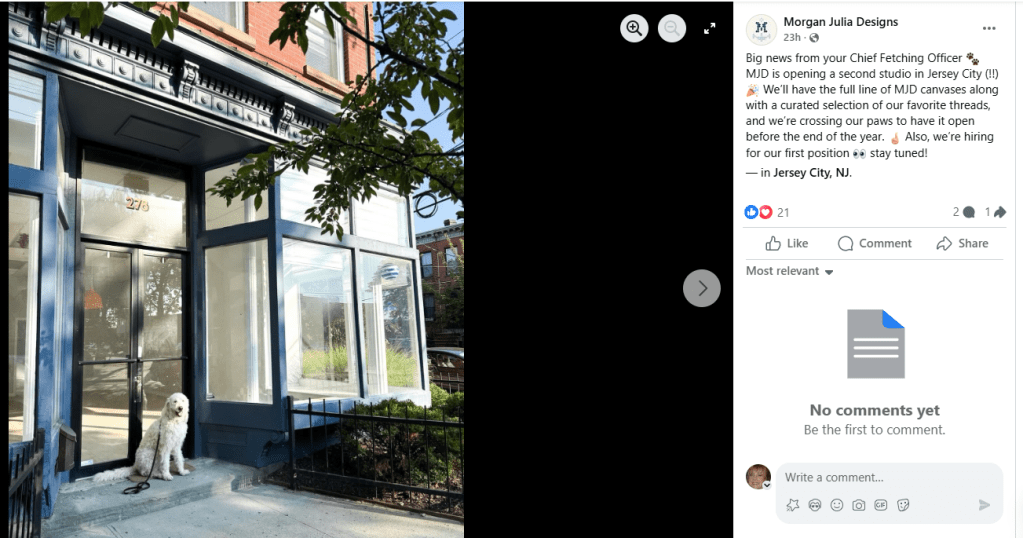Open the Jersey City, NJ location link
Viewport: 1023px width, 538px height.
(x=812, y=173)
